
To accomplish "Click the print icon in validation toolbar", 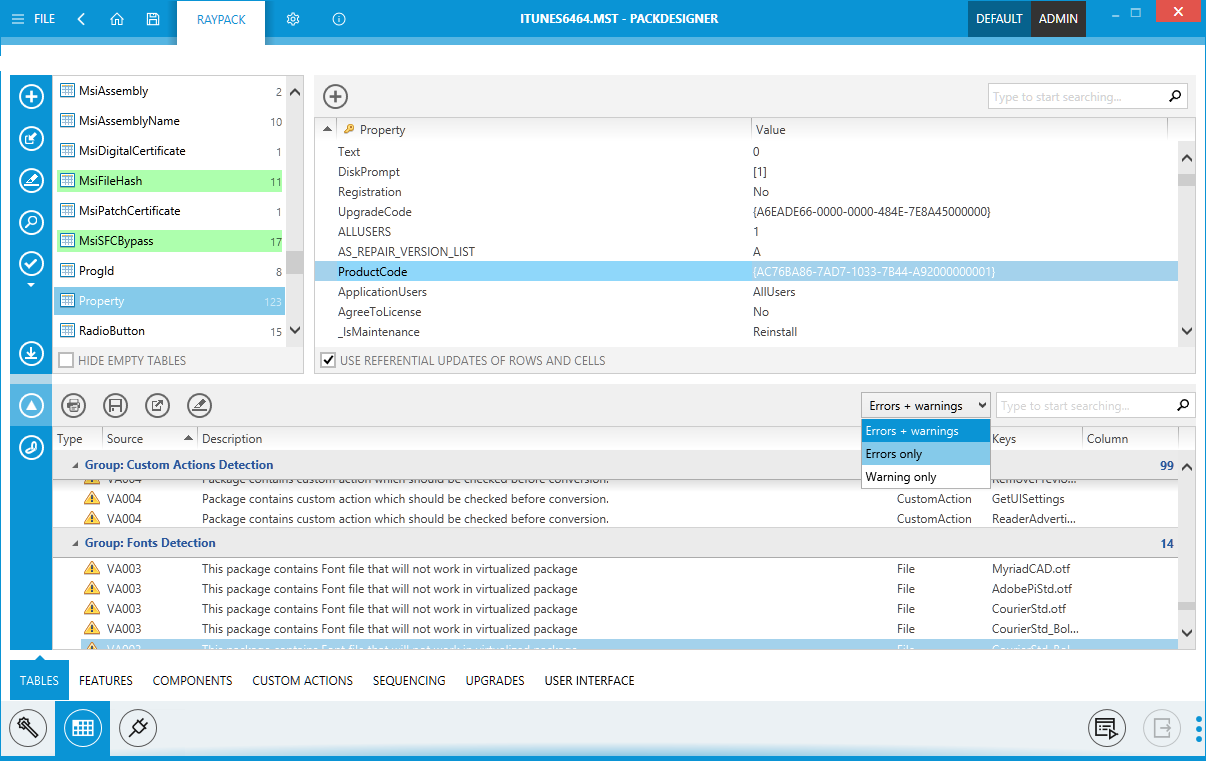I will tap(73, 405).
